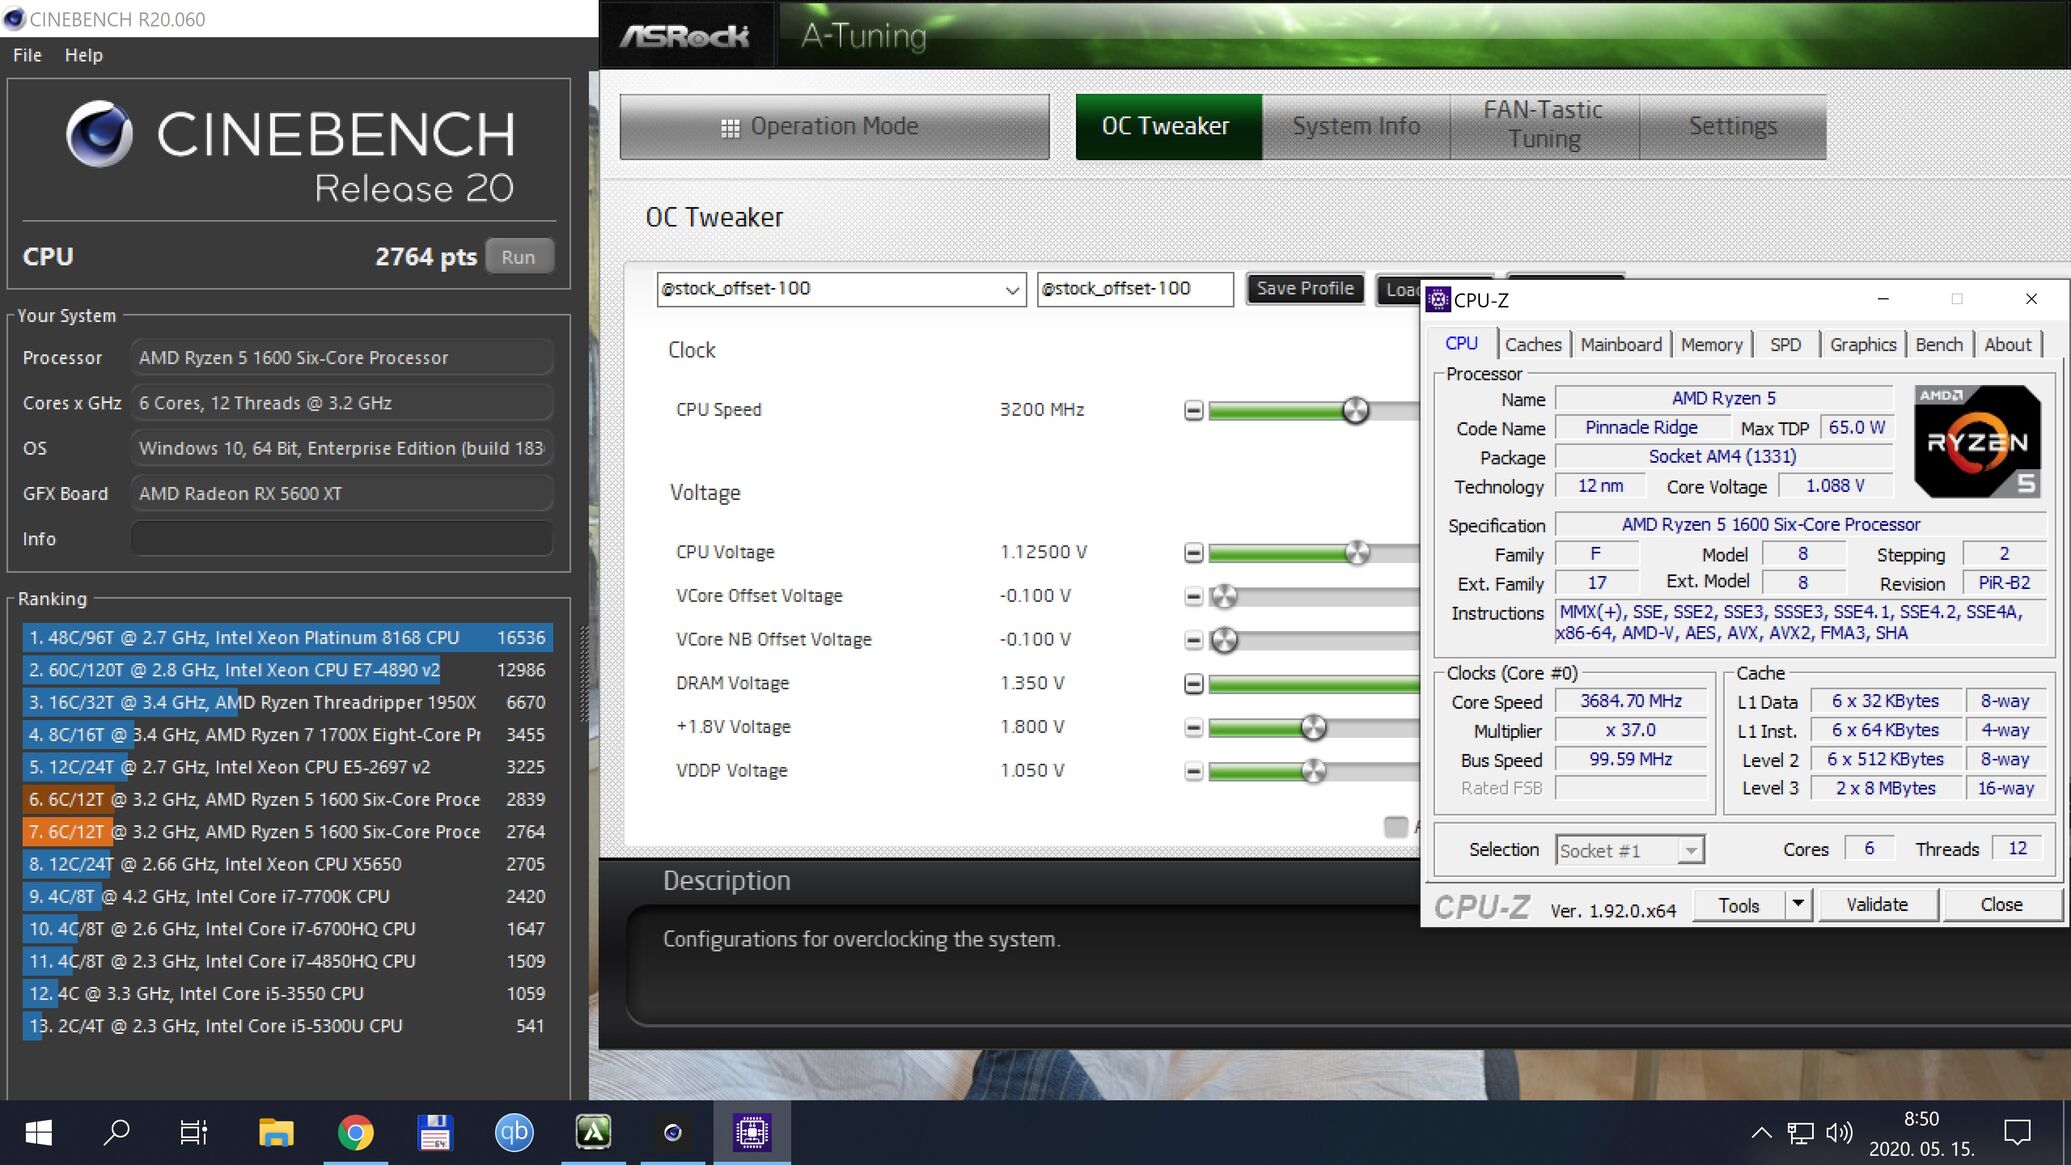Select the Intel Core i7-7700K ranking row

[x=286, y=896]
